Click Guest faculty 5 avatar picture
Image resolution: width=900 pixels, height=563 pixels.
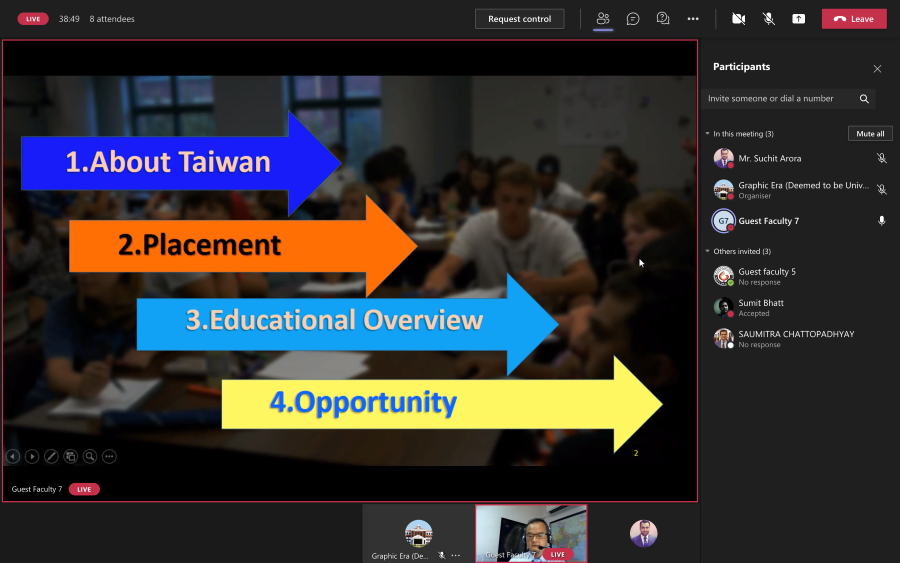723,276
